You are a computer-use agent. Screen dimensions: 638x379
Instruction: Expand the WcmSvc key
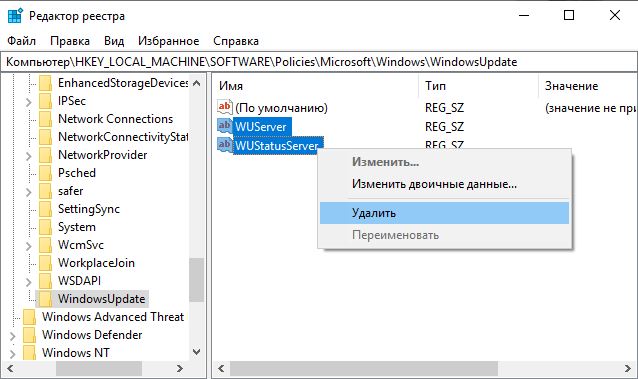(x=28, y=245)
